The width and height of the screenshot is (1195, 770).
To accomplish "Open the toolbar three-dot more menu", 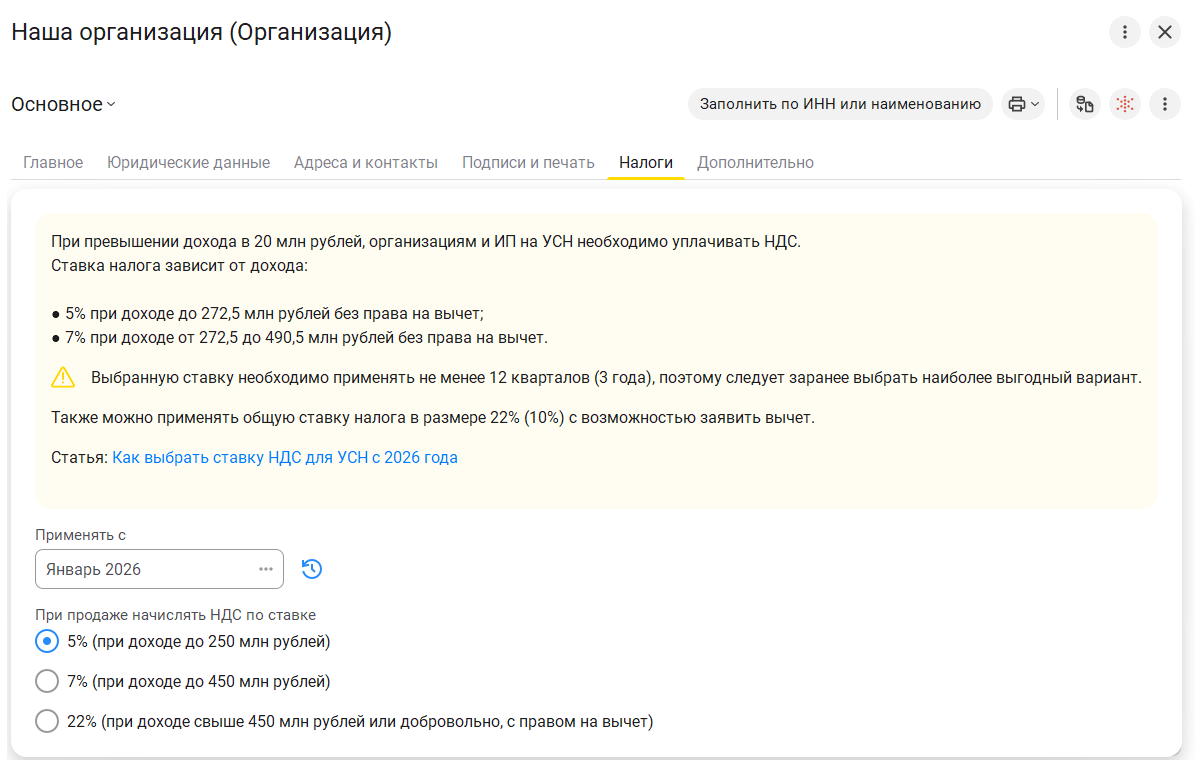I will point(1165,104).
